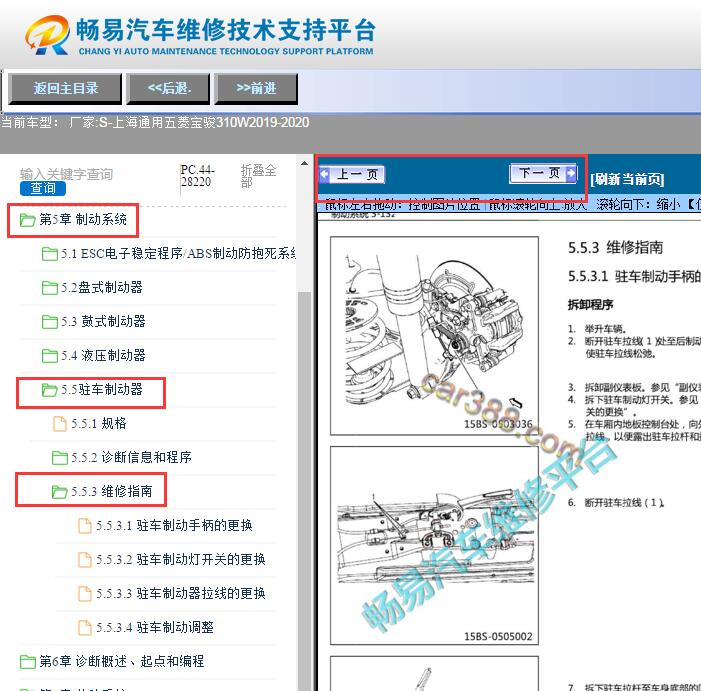
Task: Click the scroll up arrow of the tree panel
Action: click(x=304, y=163)
